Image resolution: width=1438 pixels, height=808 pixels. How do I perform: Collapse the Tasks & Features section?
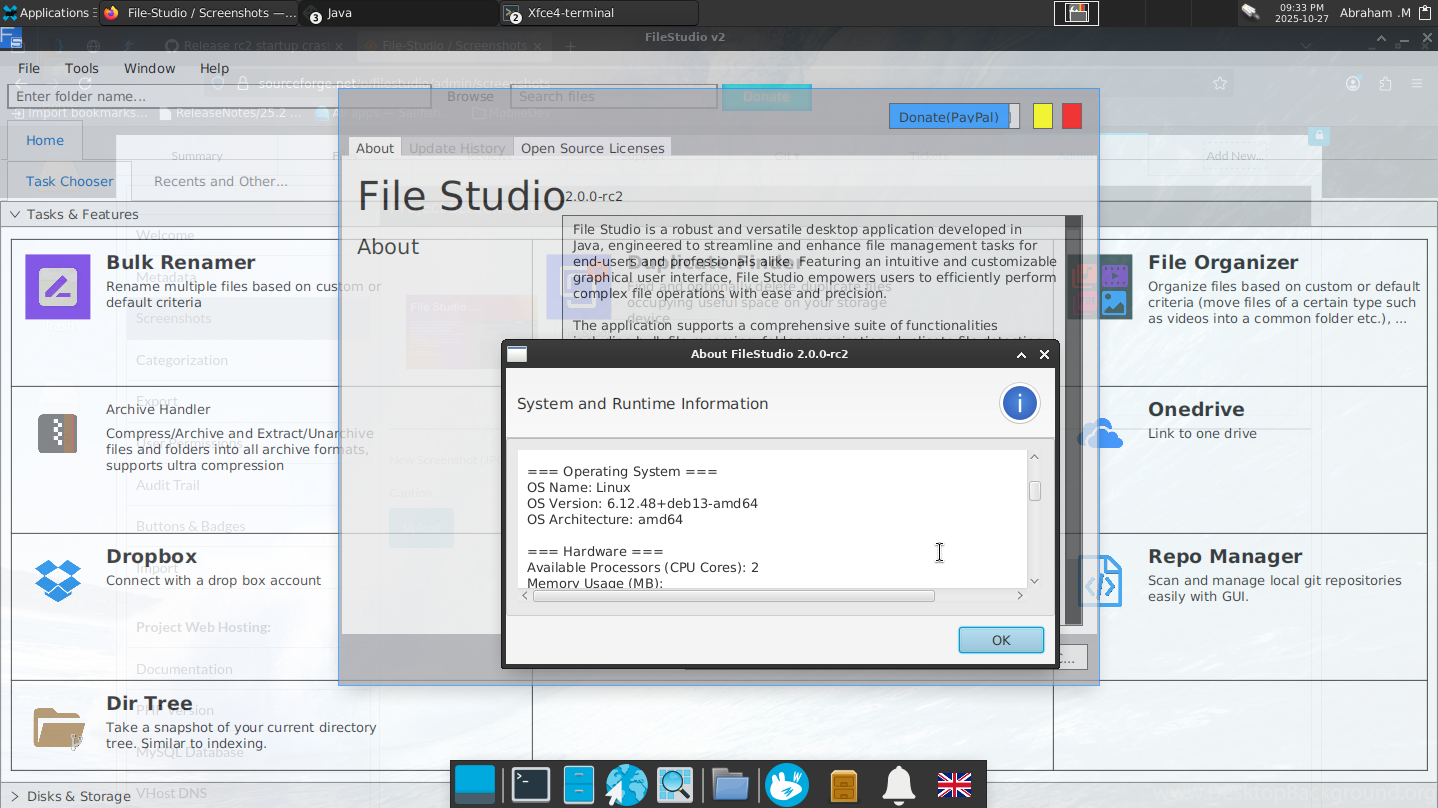[x=15, y=214]
